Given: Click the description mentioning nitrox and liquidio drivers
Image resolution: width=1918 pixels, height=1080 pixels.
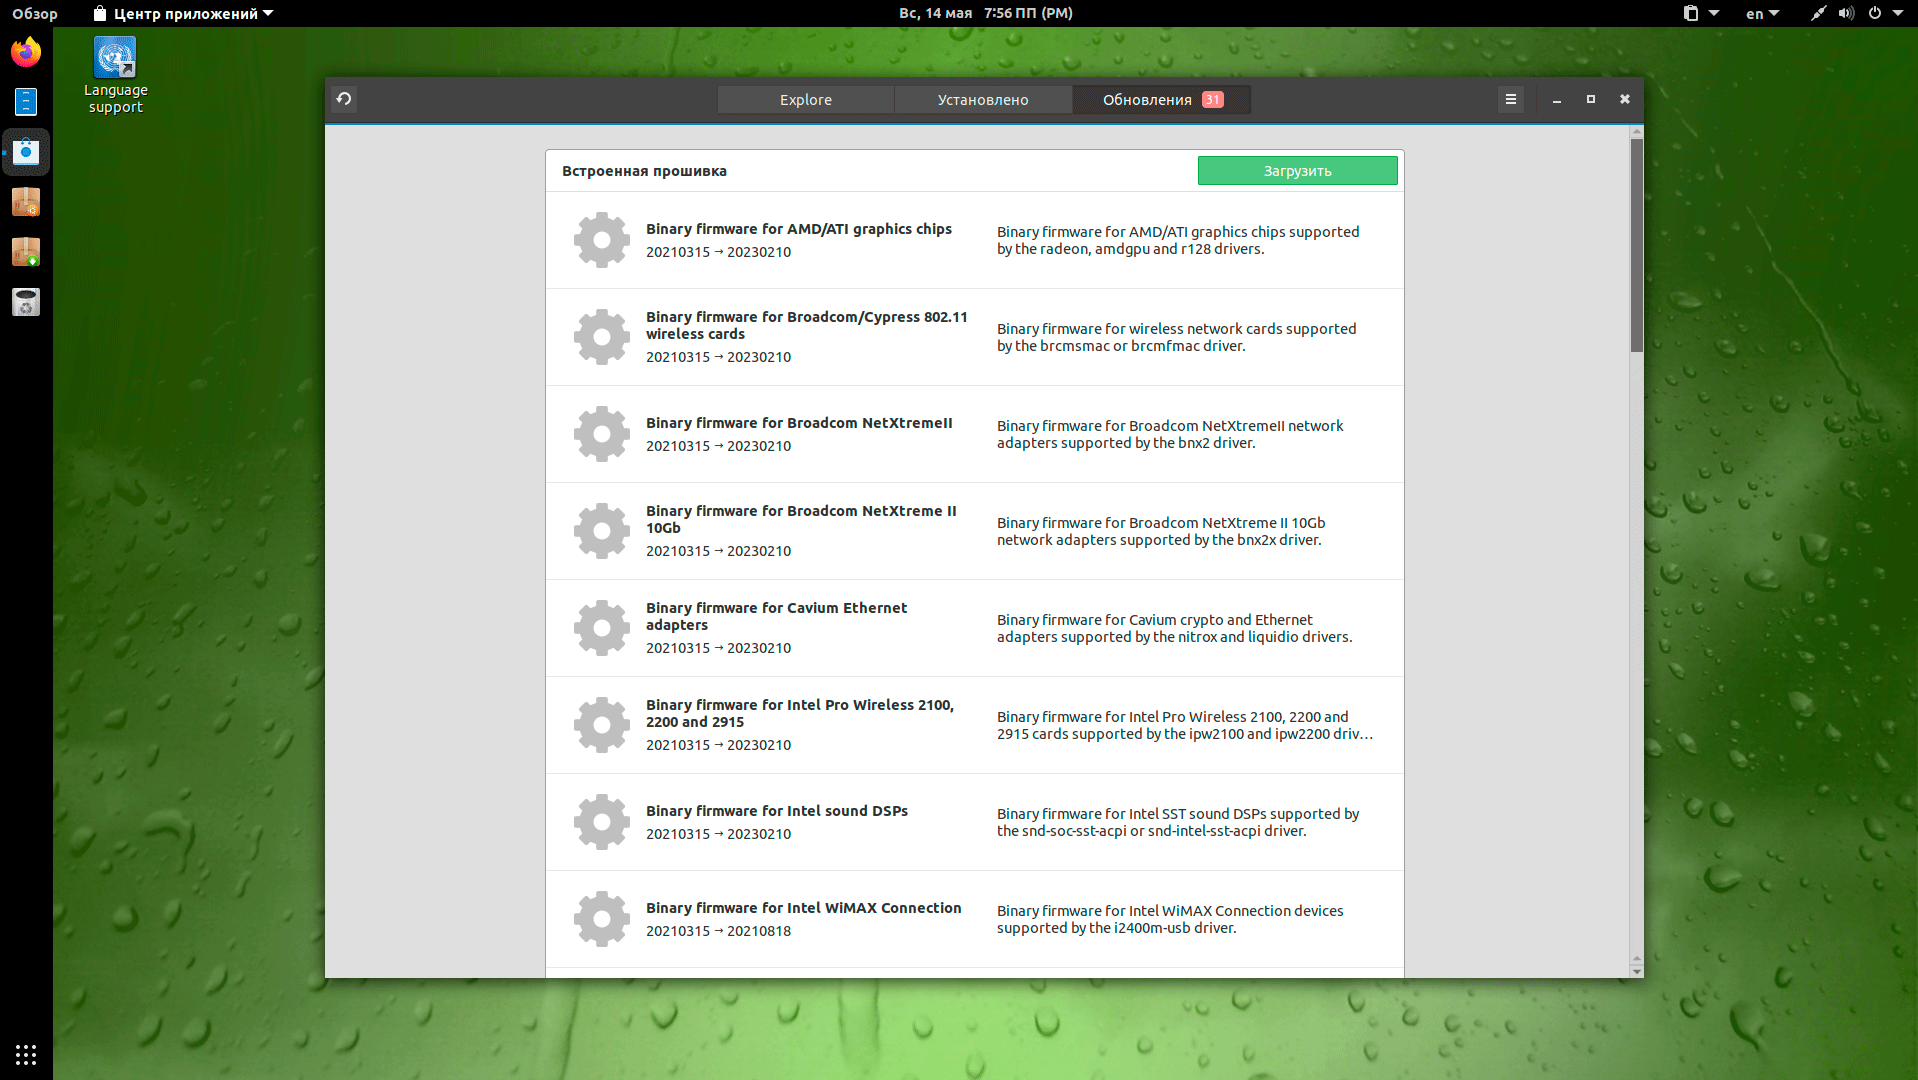Looking at the screenshot, I should click(x=1175, y=628).
